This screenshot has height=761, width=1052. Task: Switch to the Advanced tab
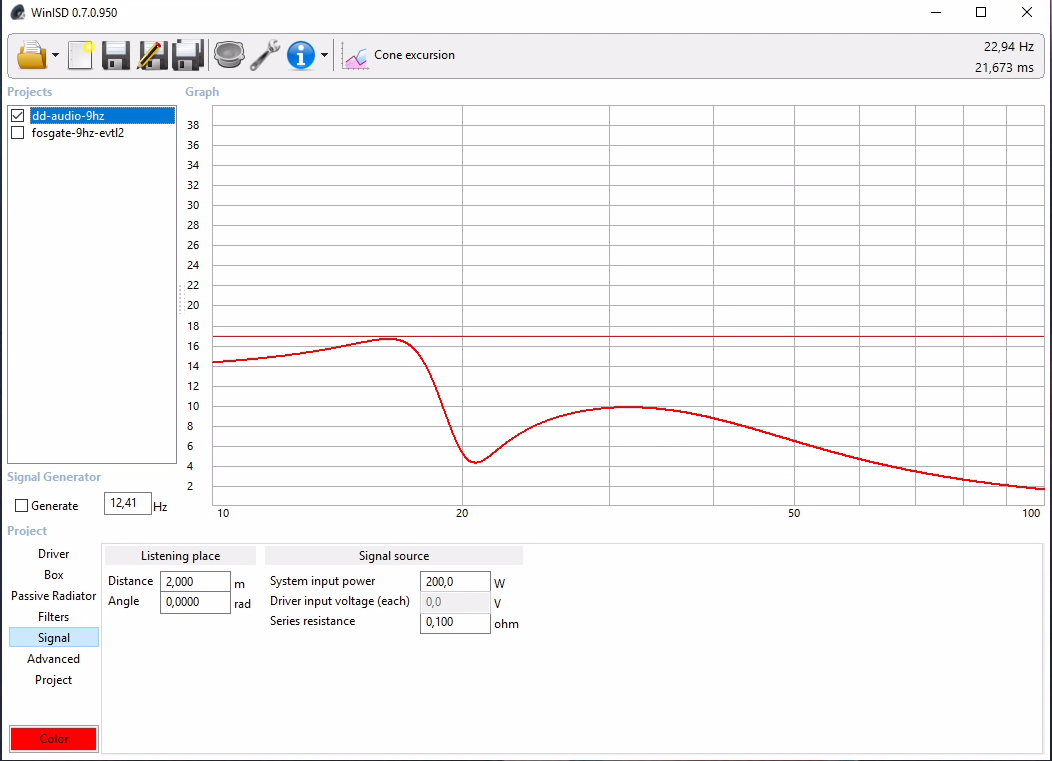click(x=54, y=658)
